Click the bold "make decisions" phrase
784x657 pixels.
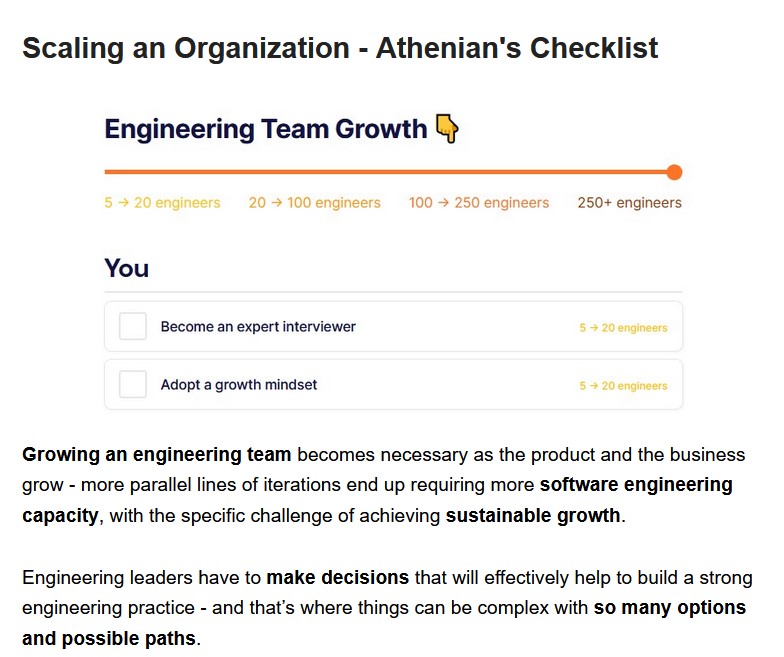coord(338,578)
